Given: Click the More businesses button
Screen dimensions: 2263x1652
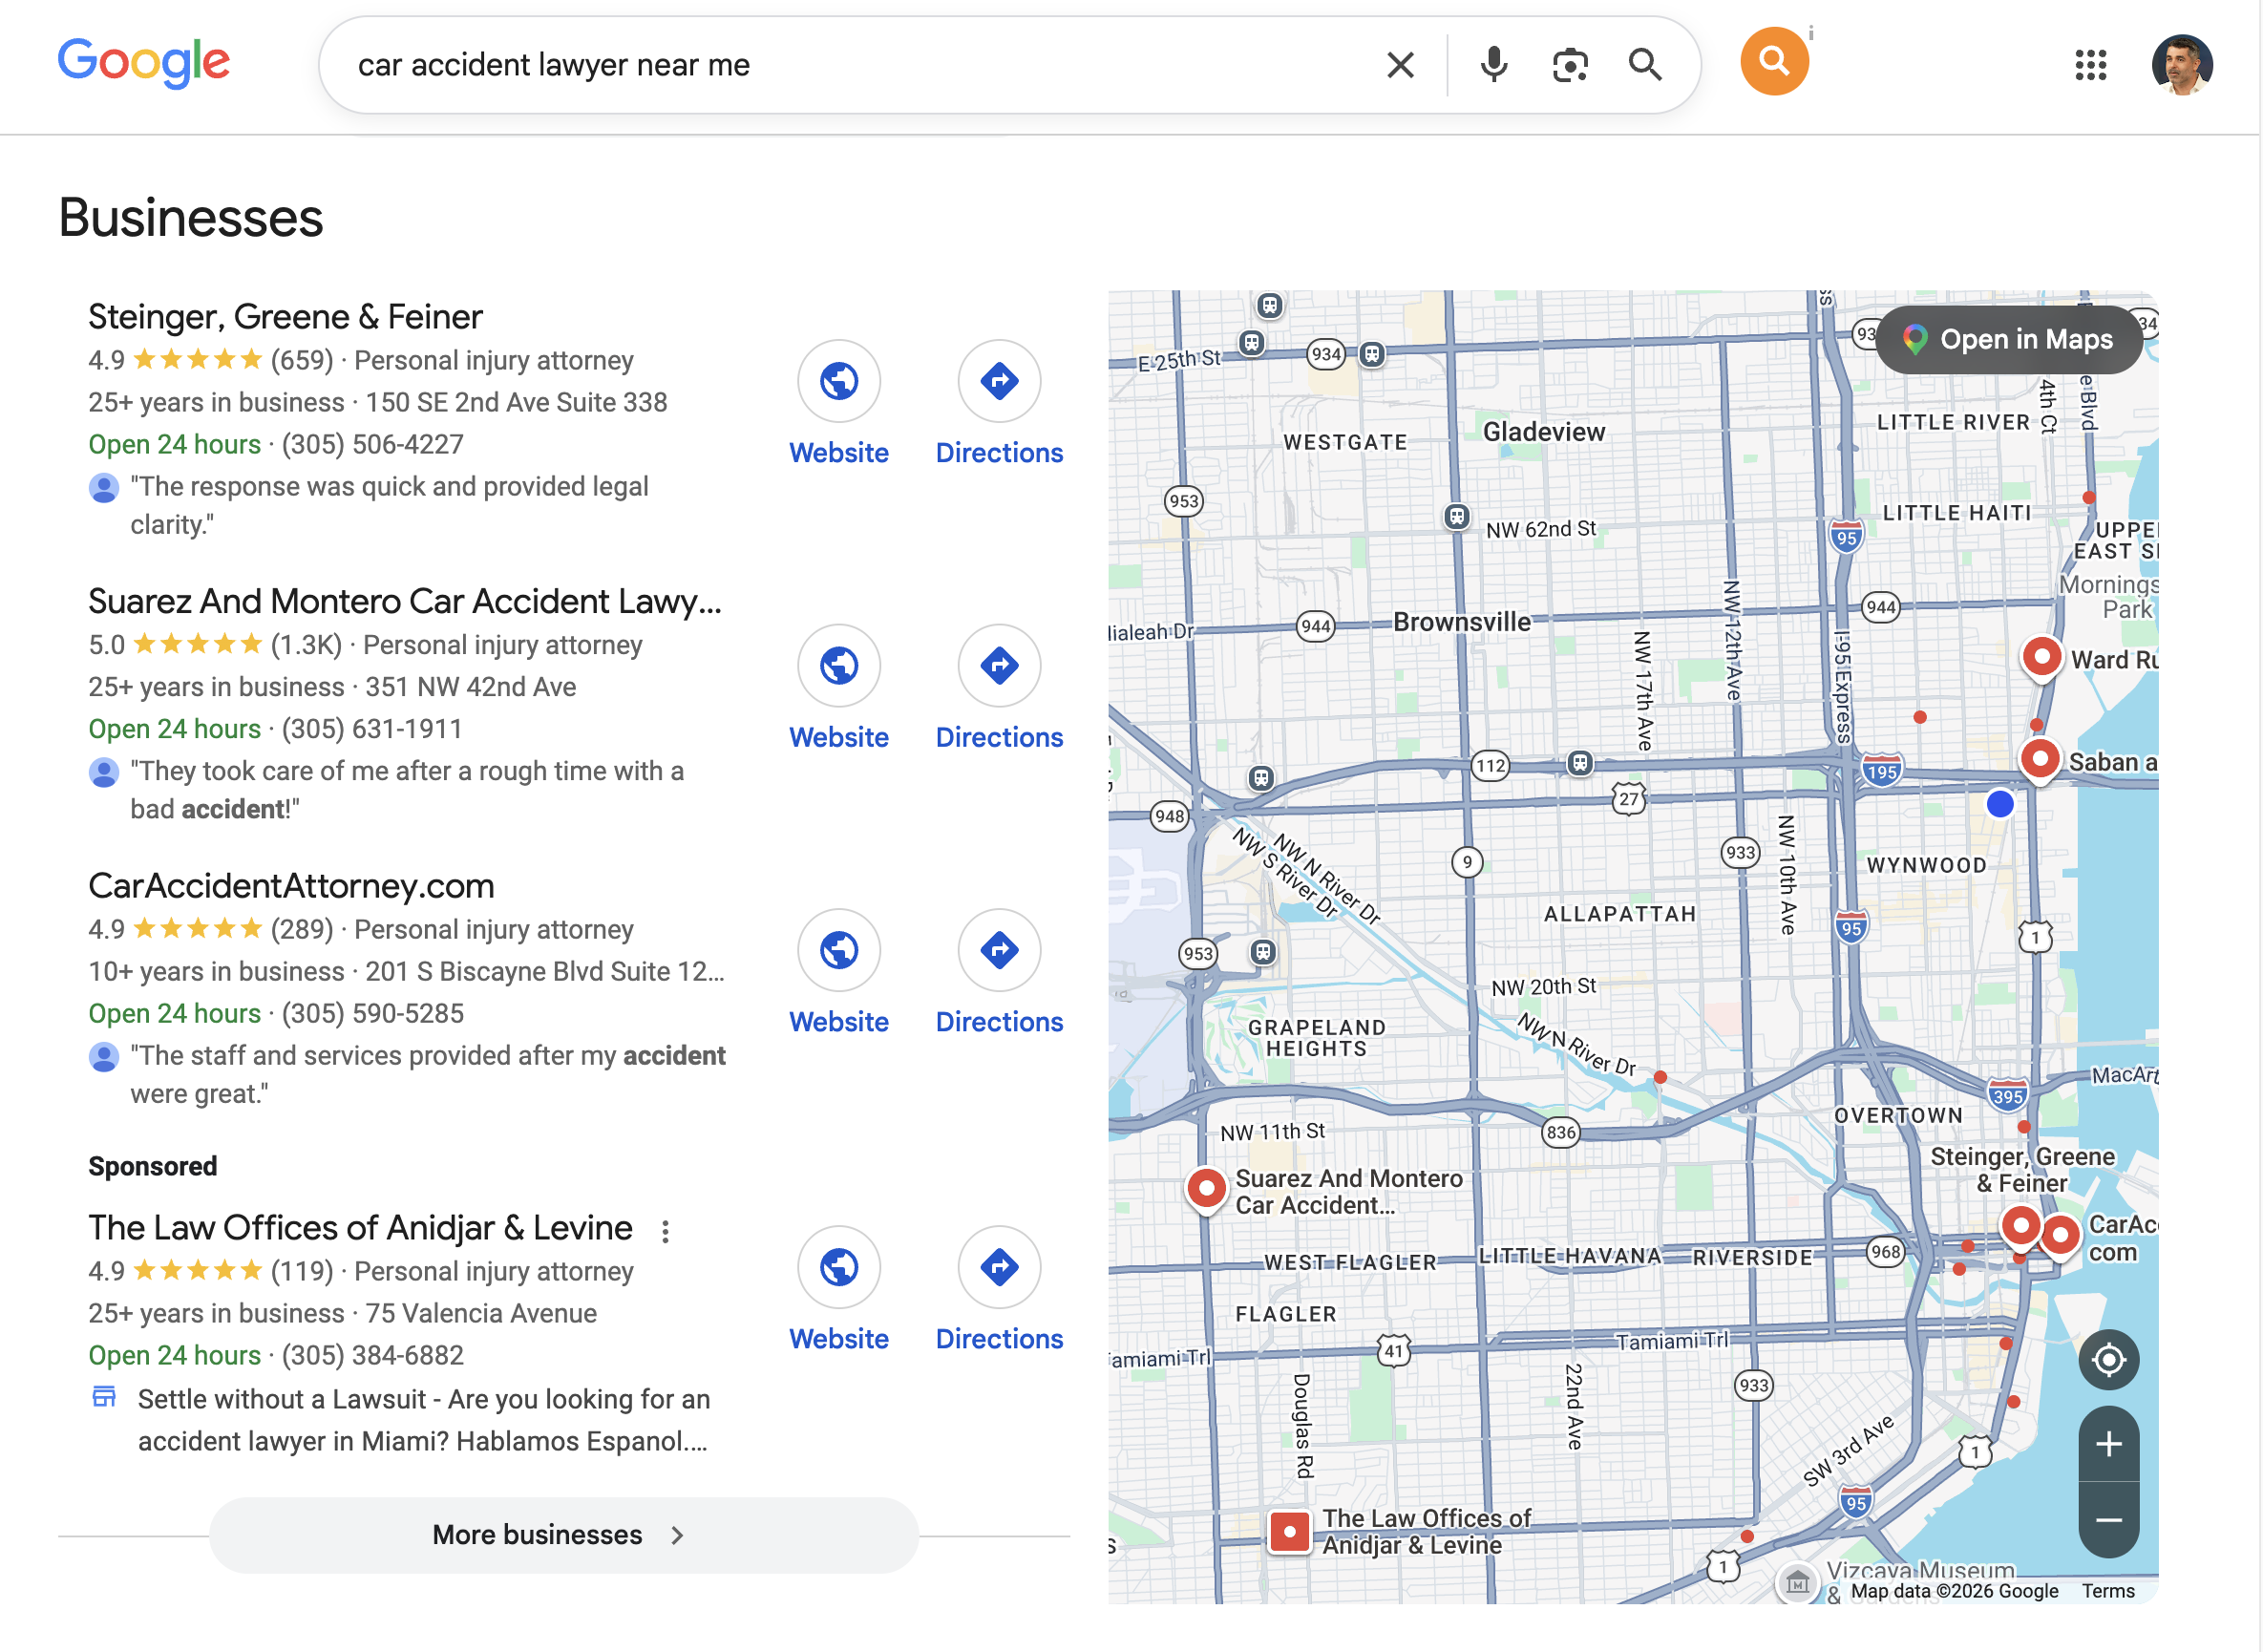Looking at the screenshot, I should [564, 1535].
